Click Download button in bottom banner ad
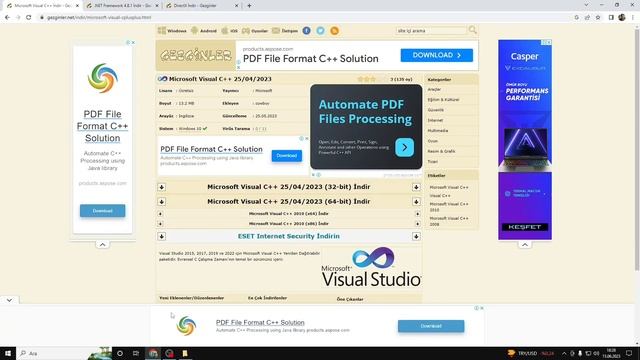 431,326
